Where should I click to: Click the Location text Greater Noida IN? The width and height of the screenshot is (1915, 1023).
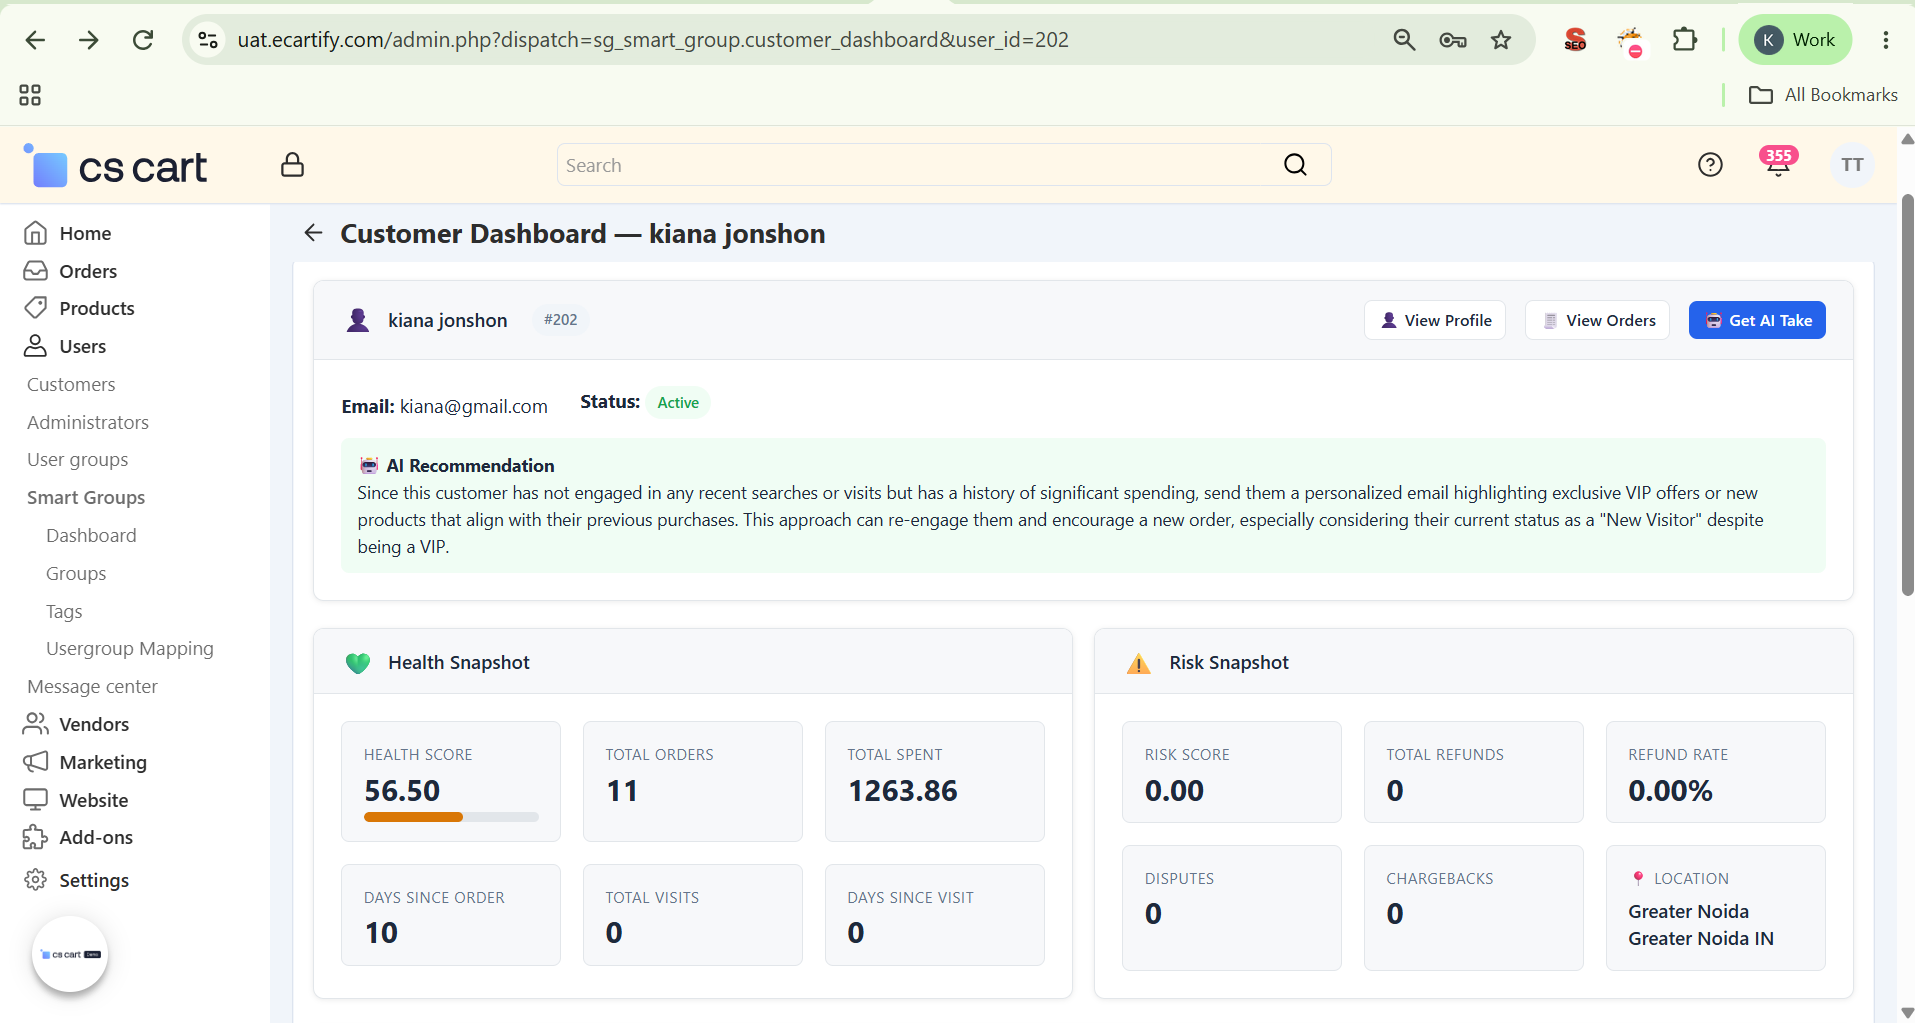(1701, 938)
